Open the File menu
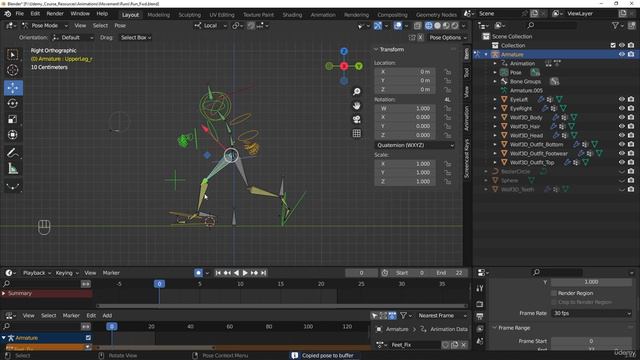 coord(20,14)
